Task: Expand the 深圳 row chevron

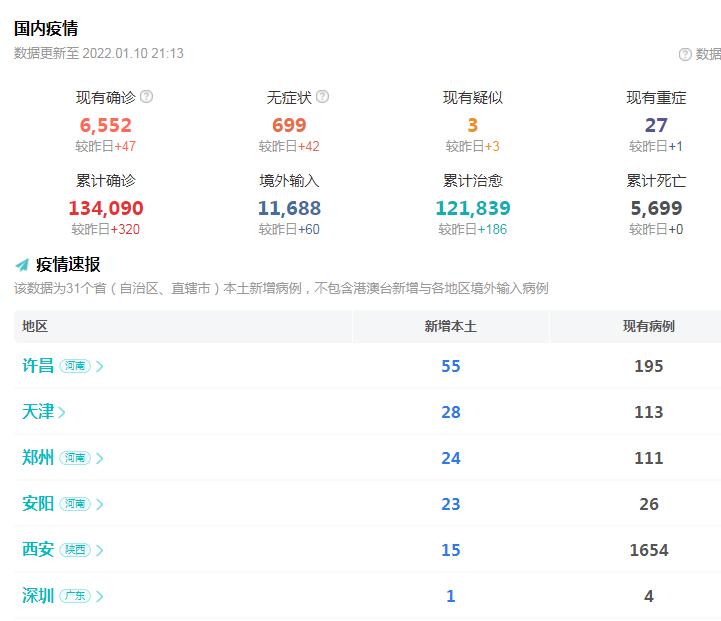Action: (x=99, y=596)
